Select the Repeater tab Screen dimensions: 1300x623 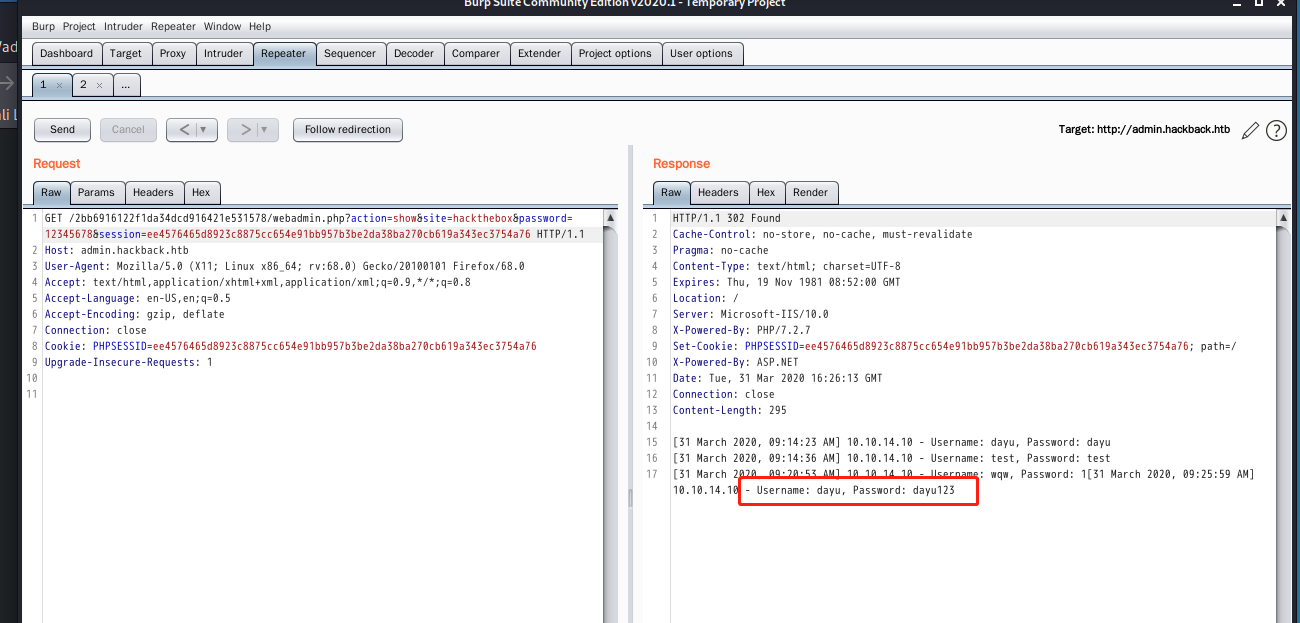(284, 54)
